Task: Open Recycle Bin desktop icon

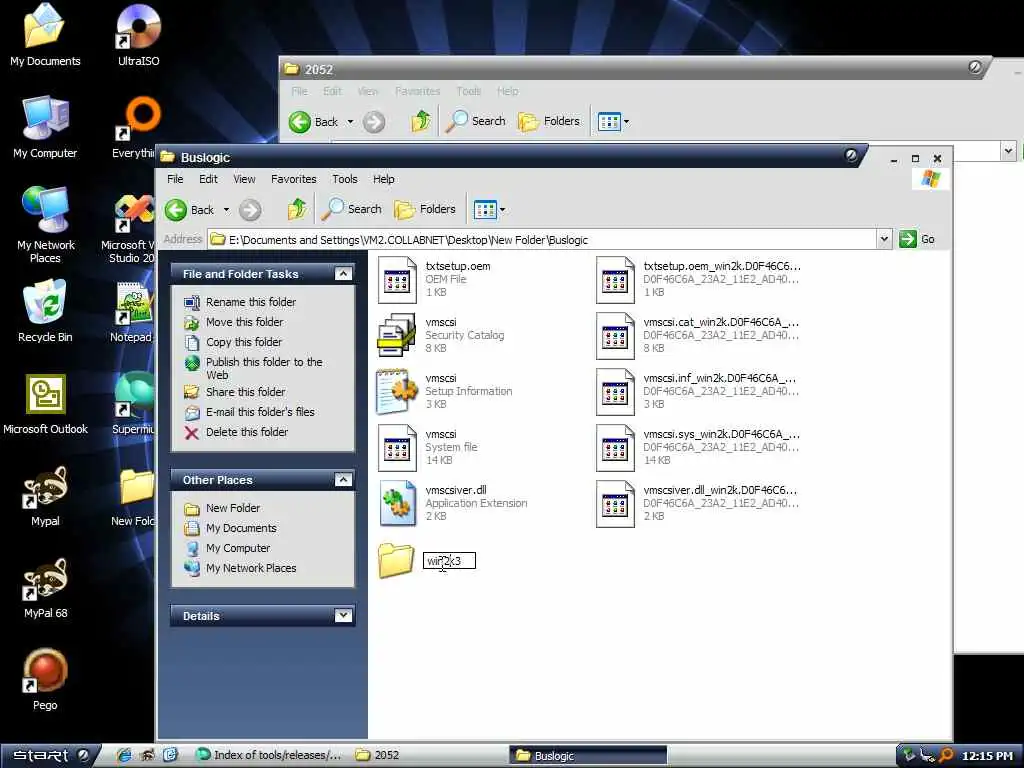Action: coord(45,312)
